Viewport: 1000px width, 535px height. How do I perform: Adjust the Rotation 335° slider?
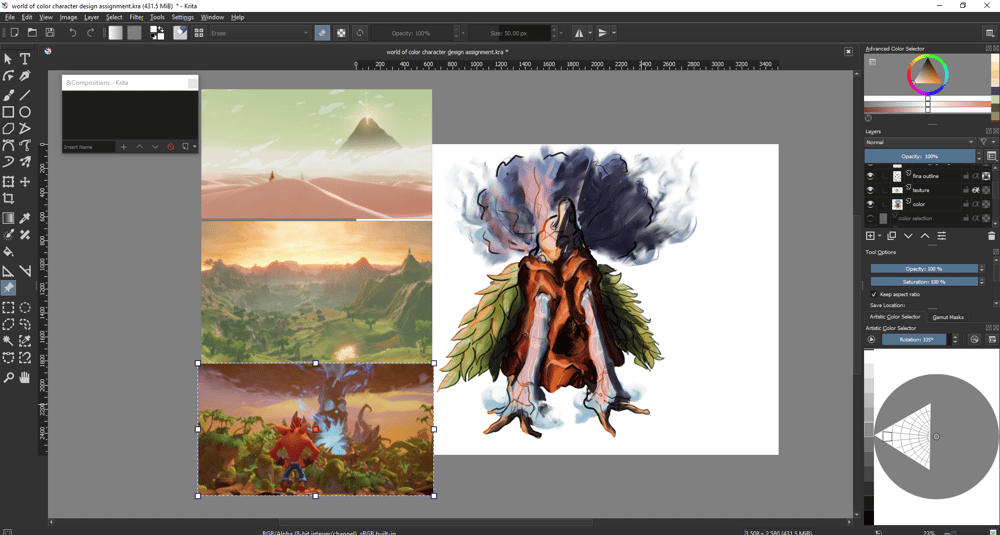pyautogui.click(x=916, y=340)
